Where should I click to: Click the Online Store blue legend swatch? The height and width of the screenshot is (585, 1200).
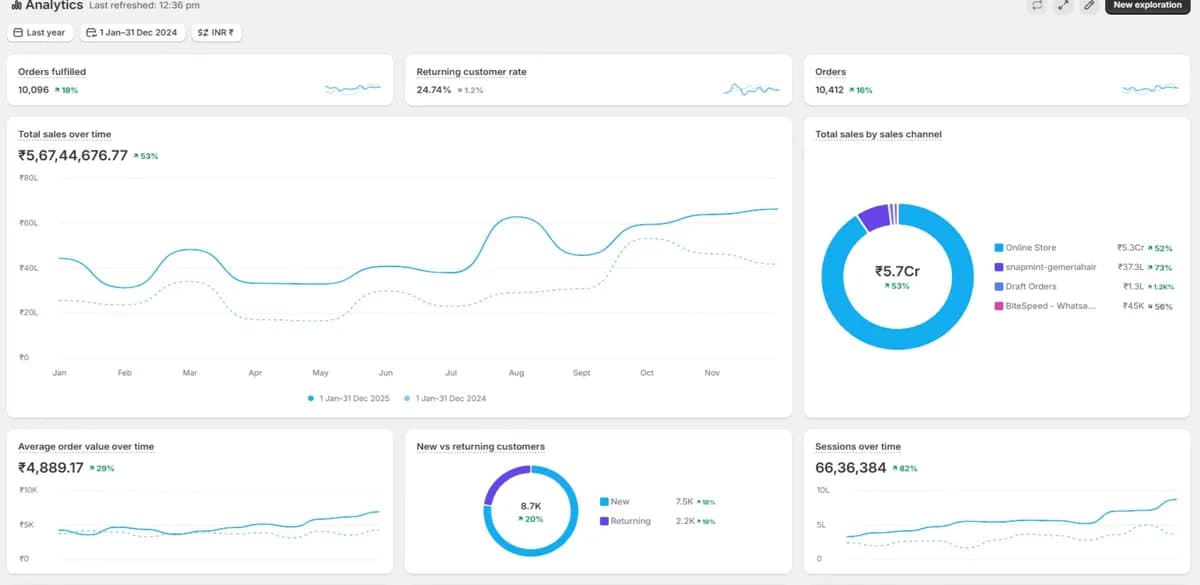pos(998,248)
